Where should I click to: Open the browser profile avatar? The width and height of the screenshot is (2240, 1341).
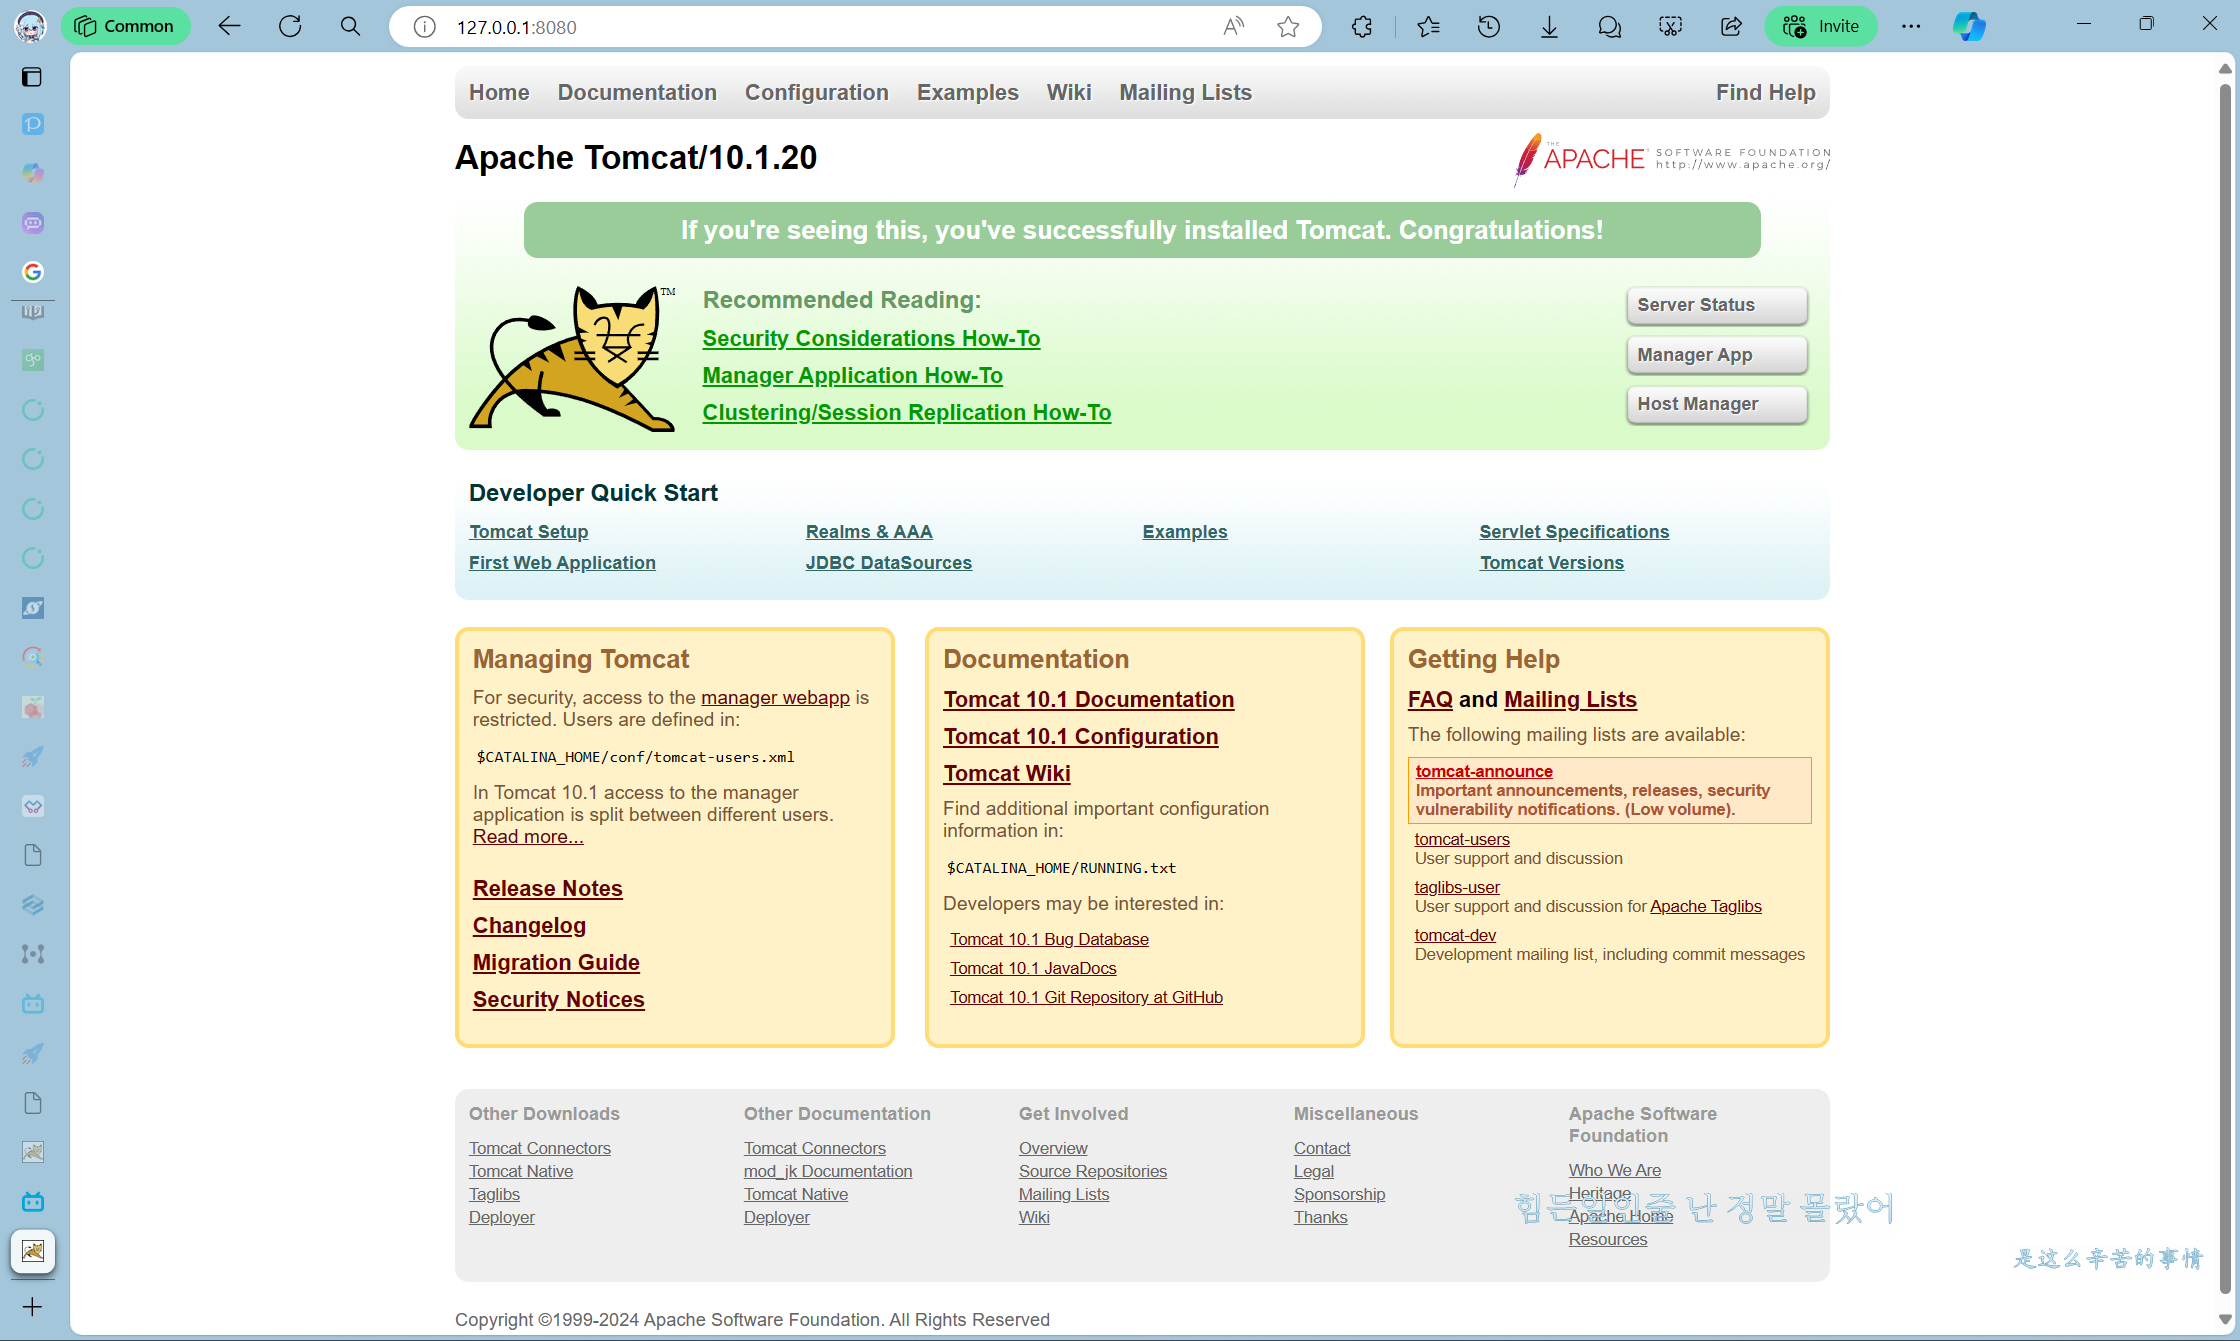[31, 26]
